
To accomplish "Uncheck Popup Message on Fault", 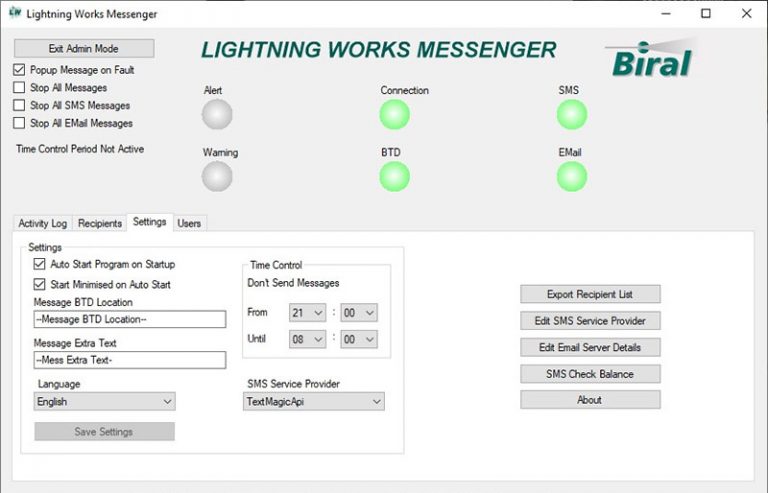I will pyautogui.click(x=20, y=71).
